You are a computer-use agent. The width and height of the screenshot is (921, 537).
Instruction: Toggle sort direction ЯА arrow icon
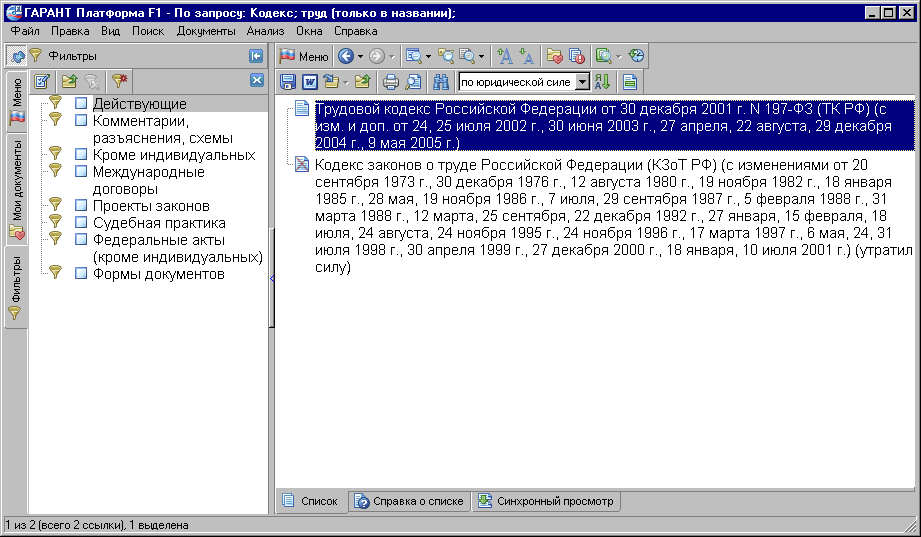602,82
